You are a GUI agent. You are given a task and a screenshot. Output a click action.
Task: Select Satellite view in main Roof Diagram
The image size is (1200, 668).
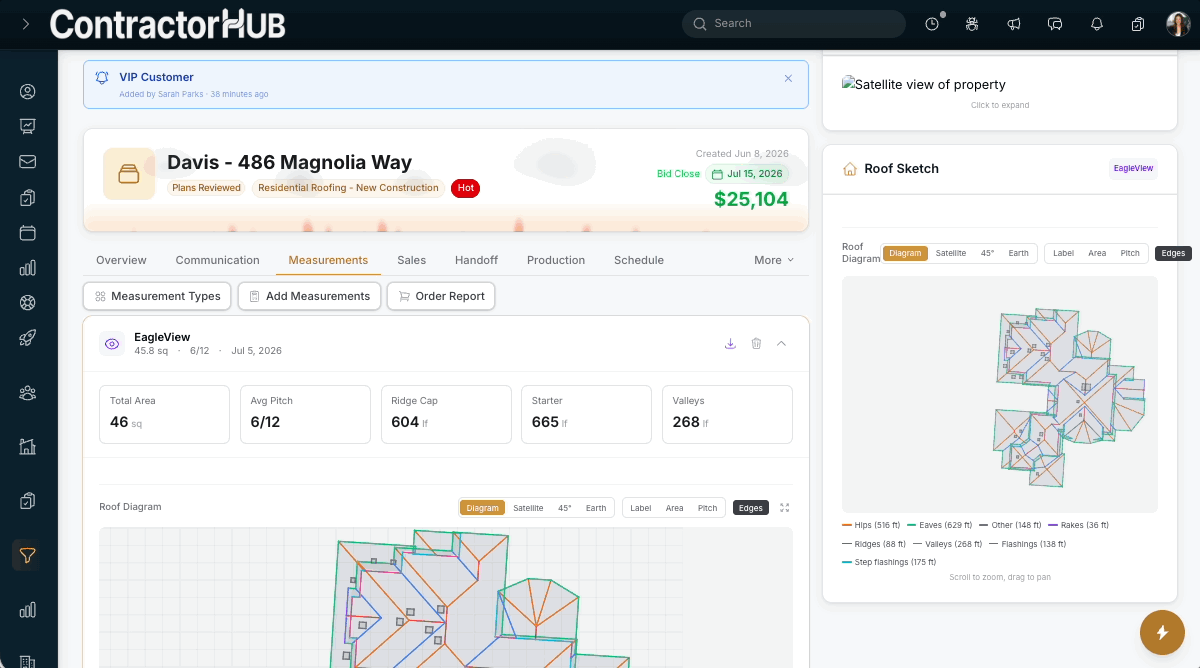[528, 508]
